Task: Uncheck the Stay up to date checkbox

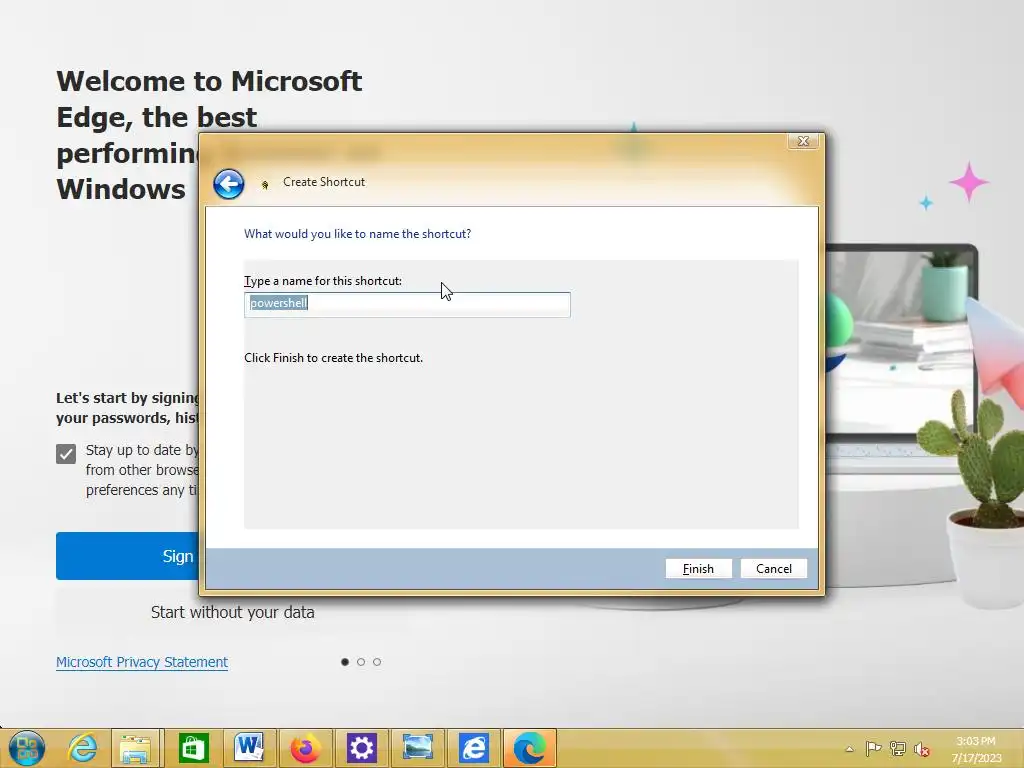Action: pyautogui.click(x=66, y=453)
